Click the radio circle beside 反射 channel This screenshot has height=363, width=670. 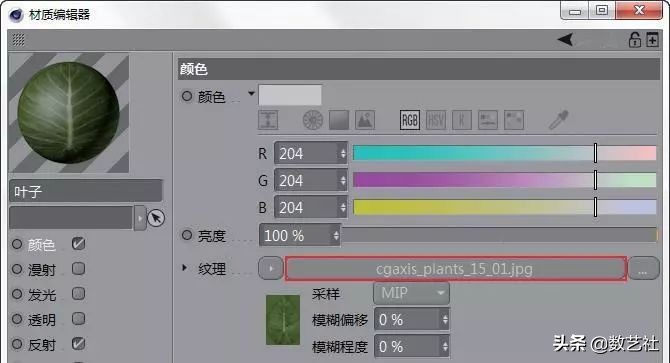click(x=17, y=344)
